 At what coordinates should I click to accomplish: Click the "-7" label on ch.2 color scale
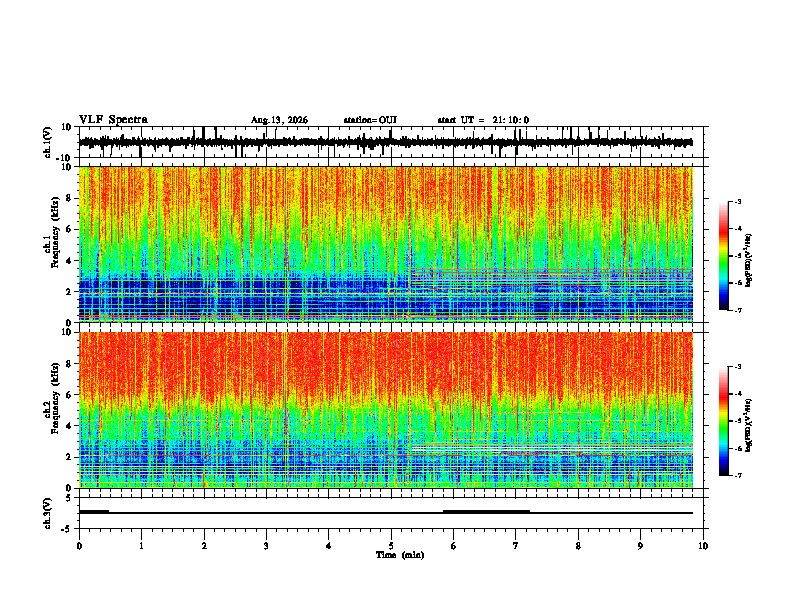(737, 475)
